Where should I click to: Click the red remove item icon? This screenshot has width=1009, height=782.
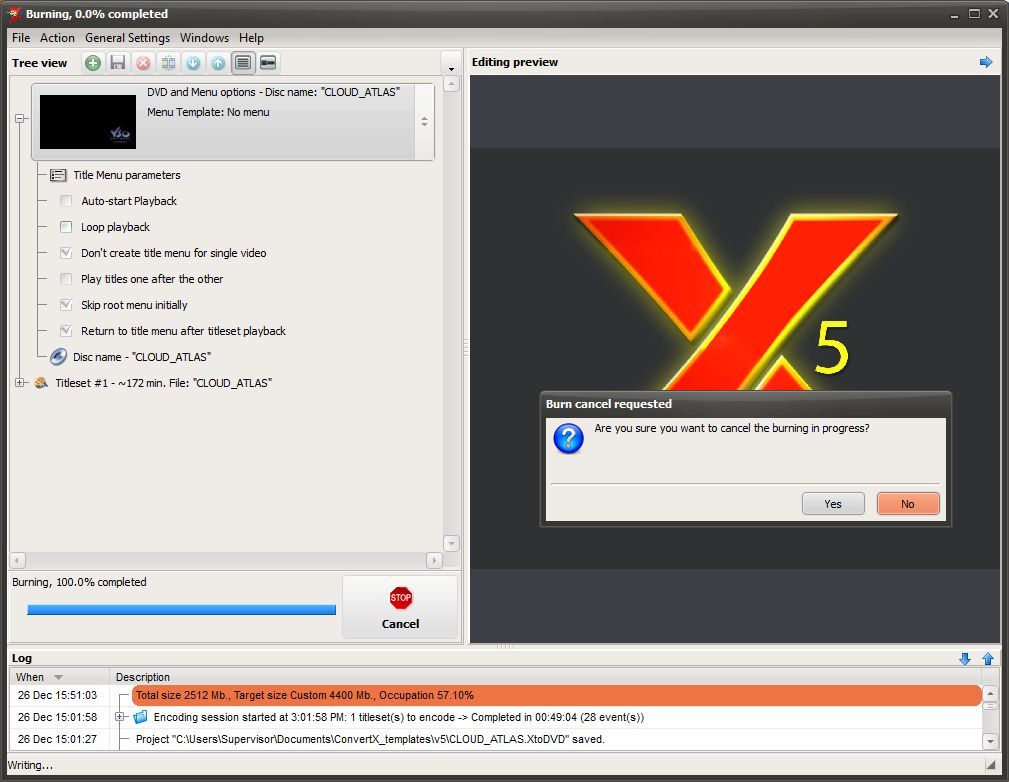(143, 62)
